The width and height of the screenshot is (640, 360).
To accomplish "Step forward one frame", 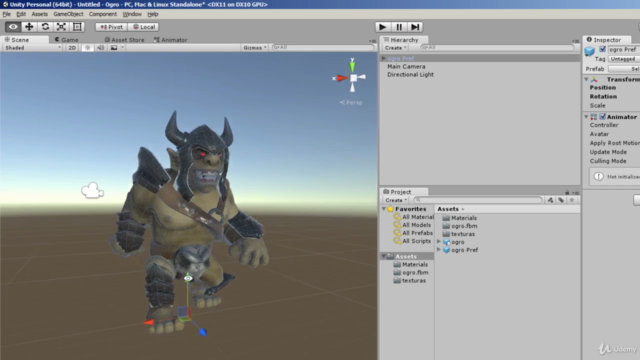I will coord(415,27).
